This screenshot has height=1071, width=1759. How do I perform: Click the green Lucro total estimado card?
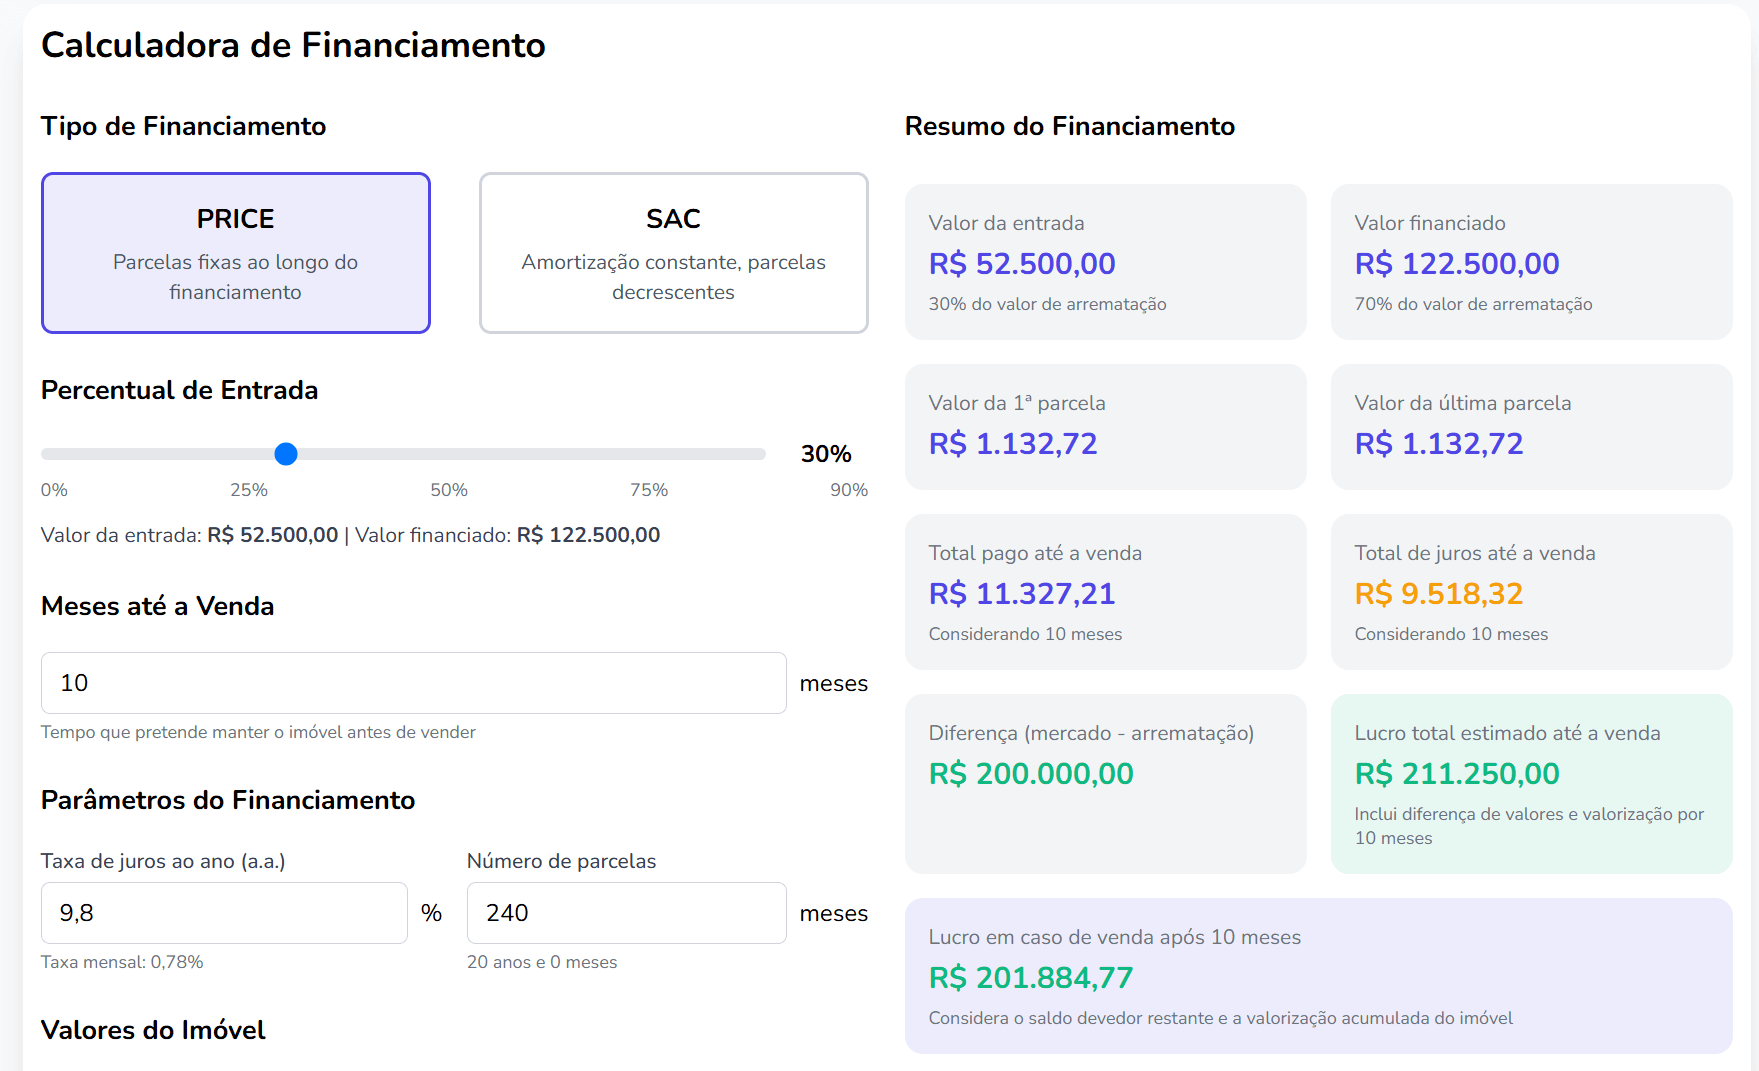tap(1531, 783)
